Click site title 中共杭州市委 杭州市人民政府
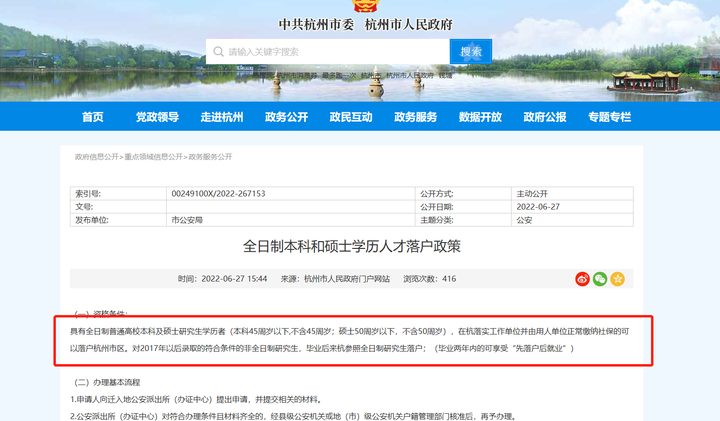This screenshot has height=421, width=720. 366,24
